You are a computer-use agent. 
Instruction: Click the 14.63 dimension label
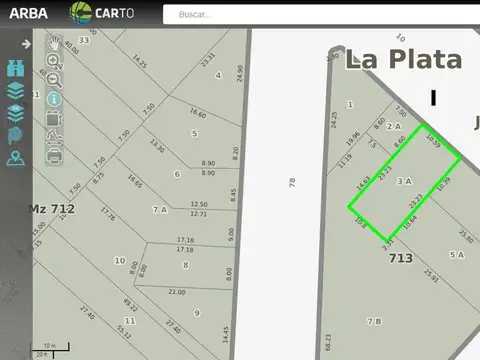[363, 183]
